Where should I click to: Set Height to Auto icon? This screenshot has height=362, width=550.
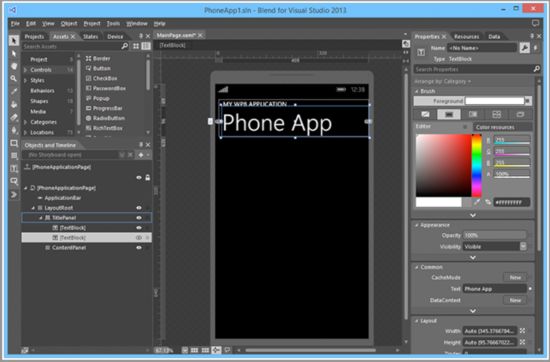[x=522, y=342]
